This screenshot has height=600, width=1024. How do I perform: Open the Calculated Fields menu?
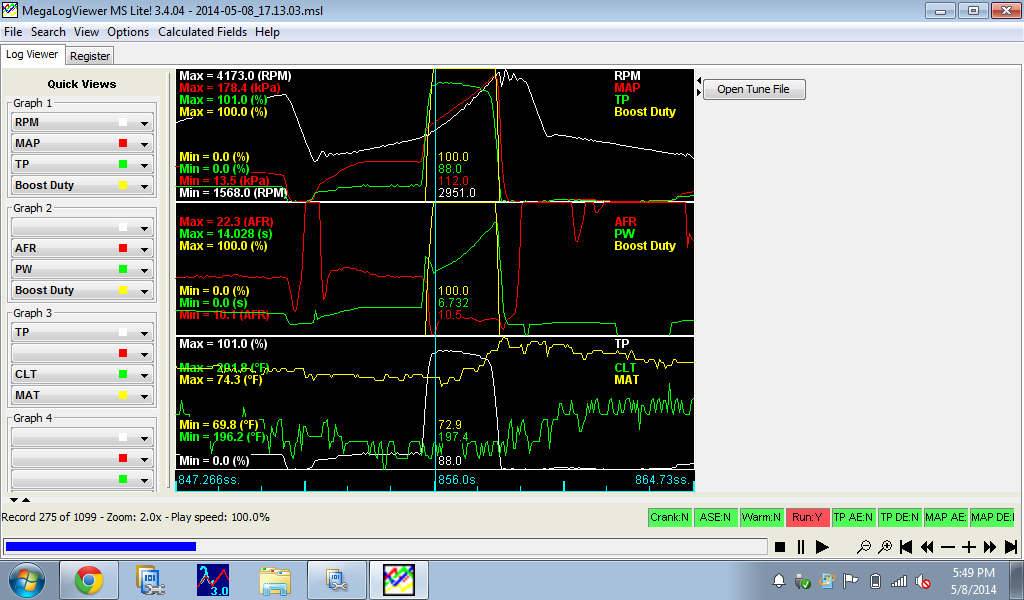click(204, 32)
